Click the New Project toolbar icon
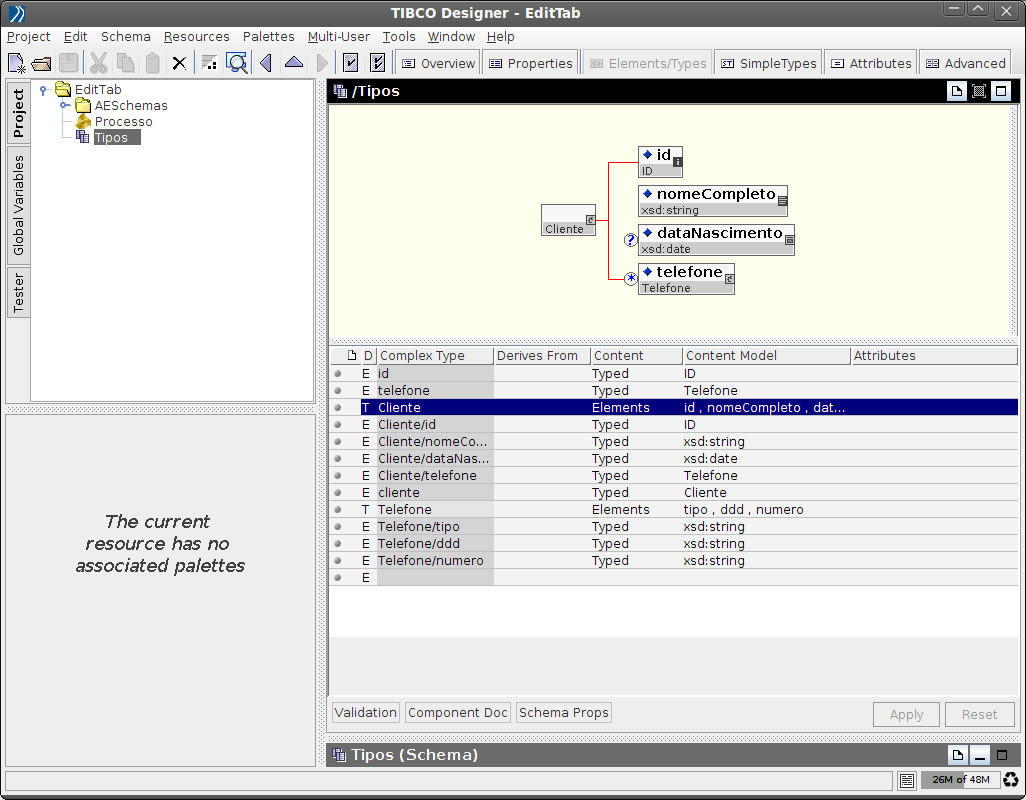 (17, 63)
